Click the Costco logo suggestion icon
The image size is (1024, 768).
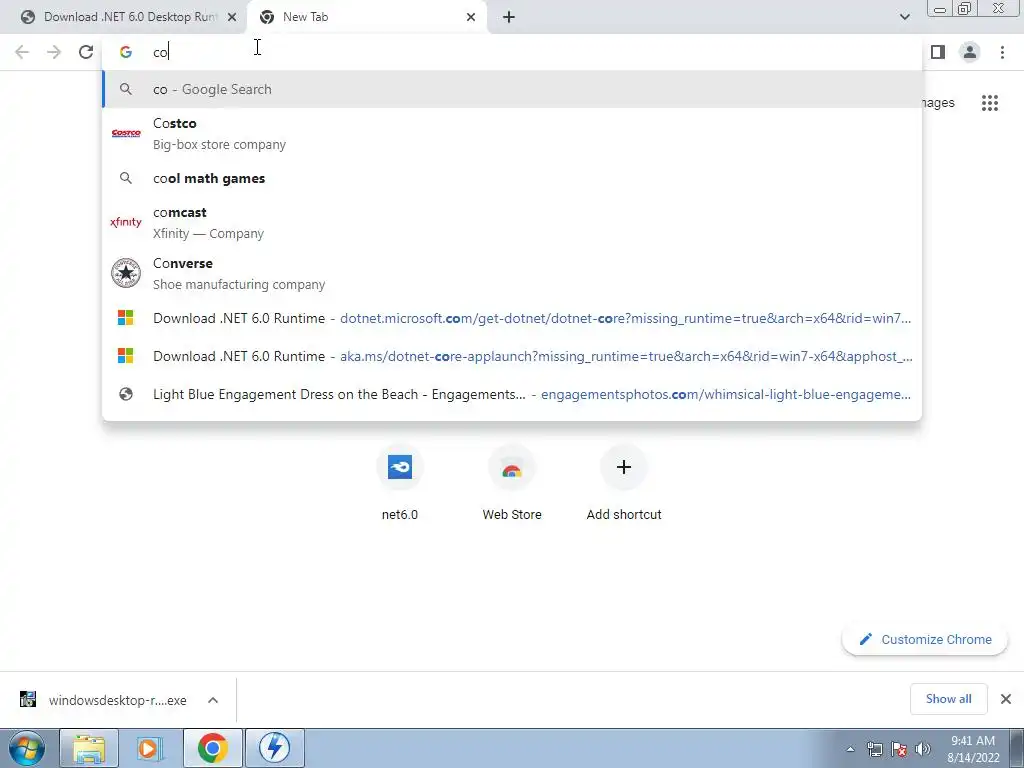(126, 133)
